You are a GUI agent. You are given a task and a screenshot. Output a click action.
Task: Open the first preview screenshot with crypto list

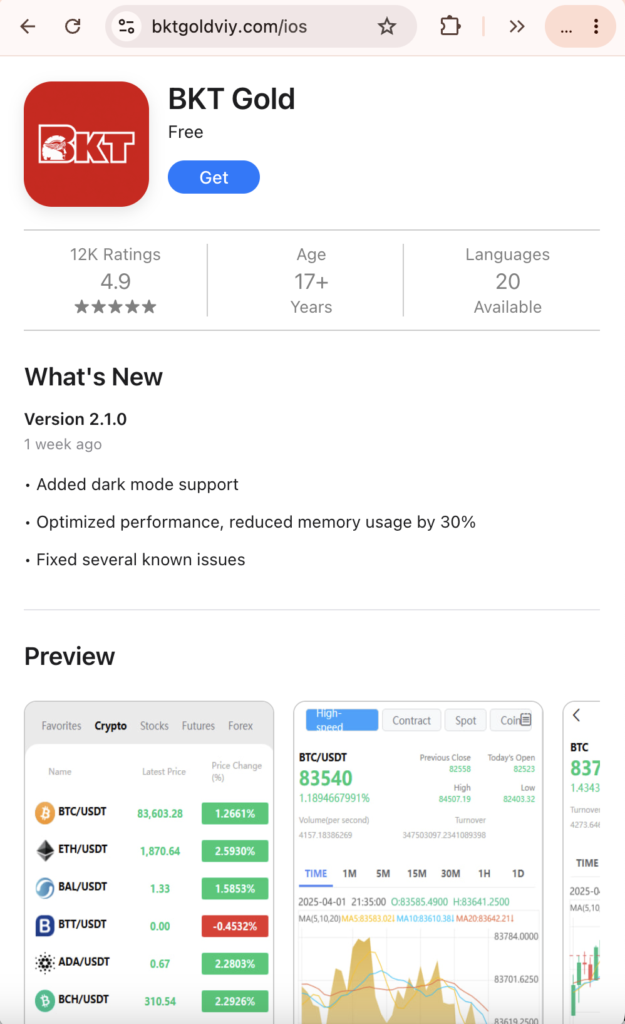click(149, 863)
